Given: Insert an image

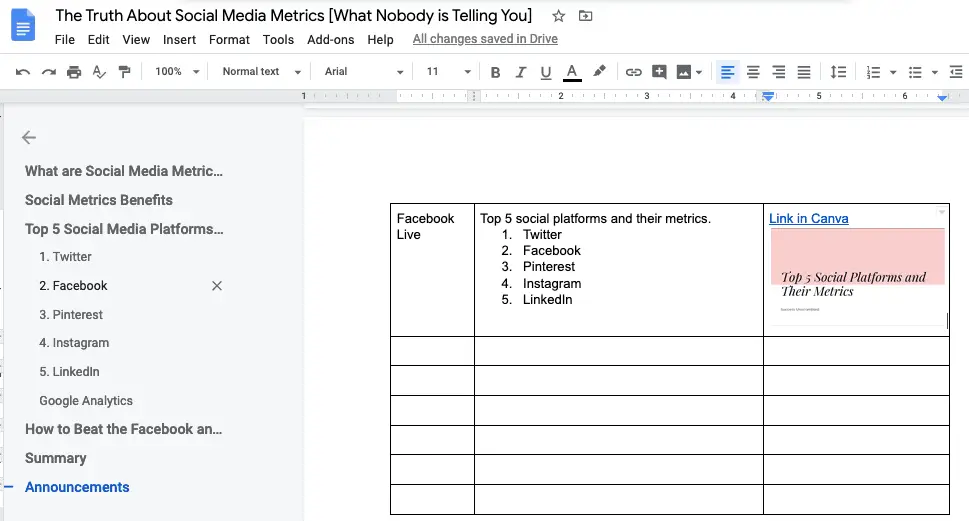Looking at the screenshot, I should coord(683,72).
